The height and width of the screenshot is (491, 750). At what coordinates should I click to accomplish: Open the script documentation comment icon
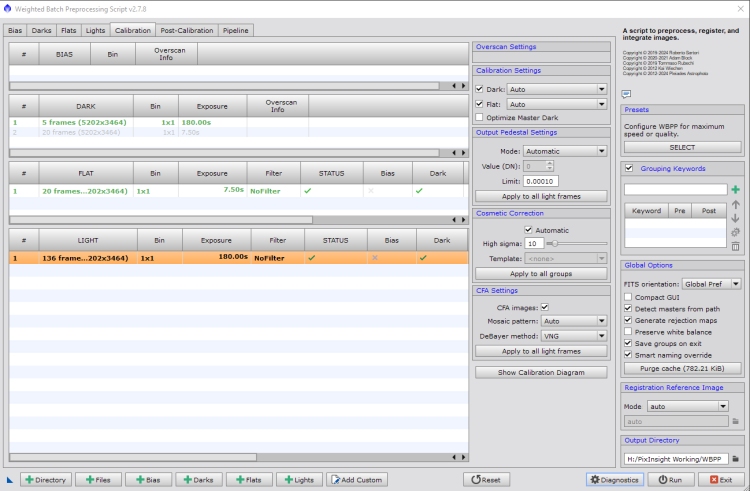626,95
